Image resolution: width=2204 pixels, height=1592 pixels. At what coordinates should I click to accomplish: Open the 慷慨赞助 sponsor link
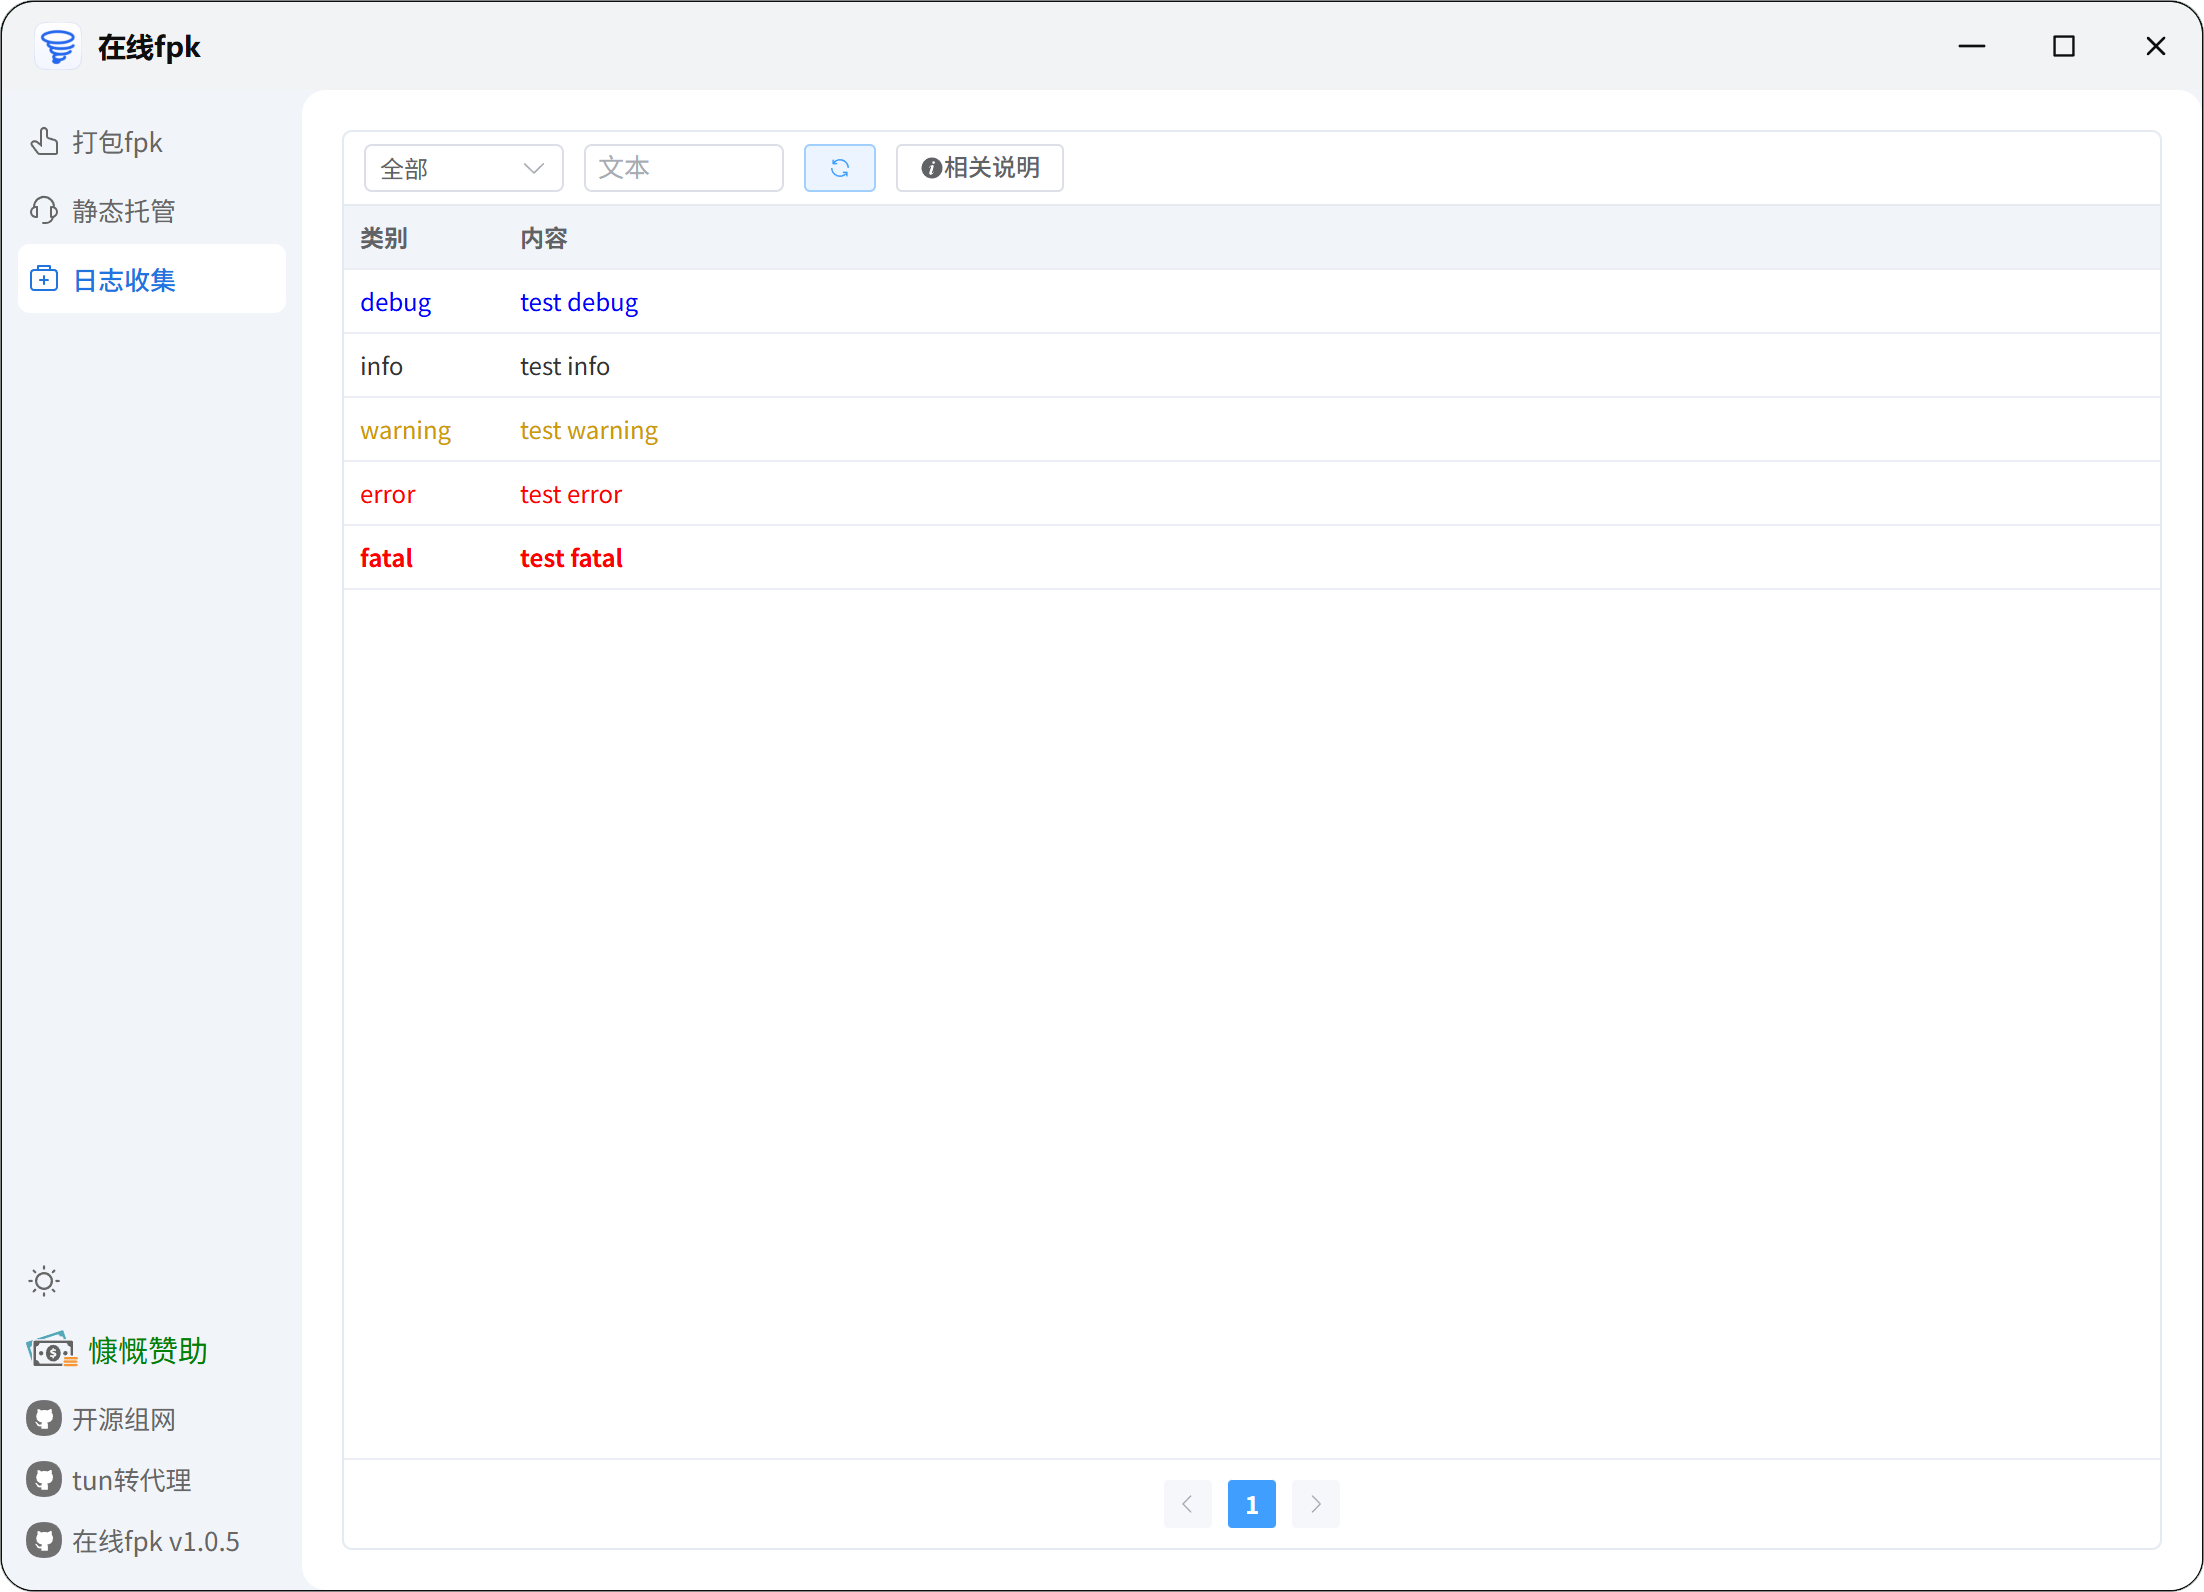(148, 1351)
